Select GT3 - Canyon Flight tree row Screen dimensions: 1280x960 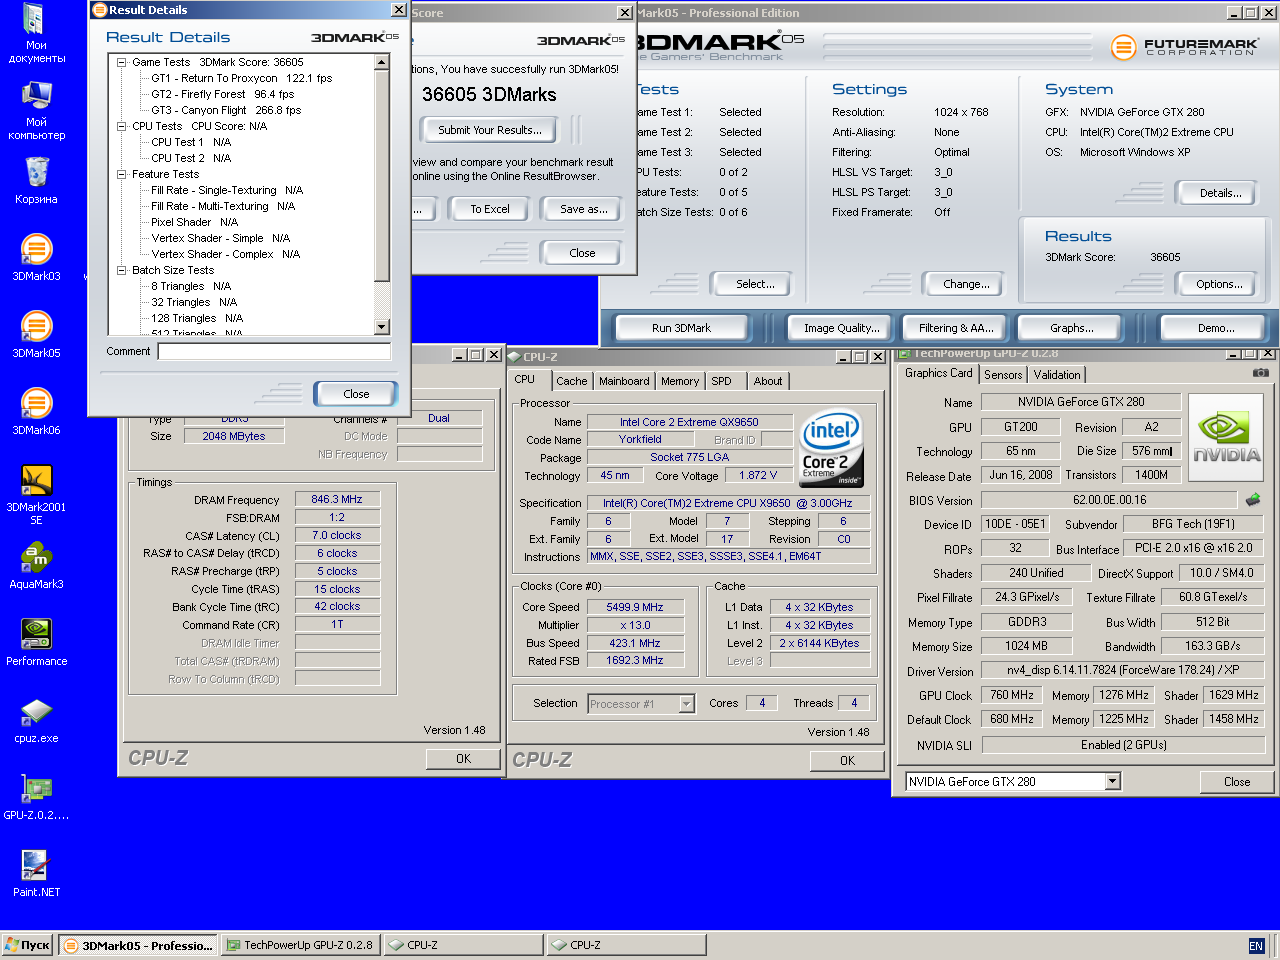[x=226, y=110]
